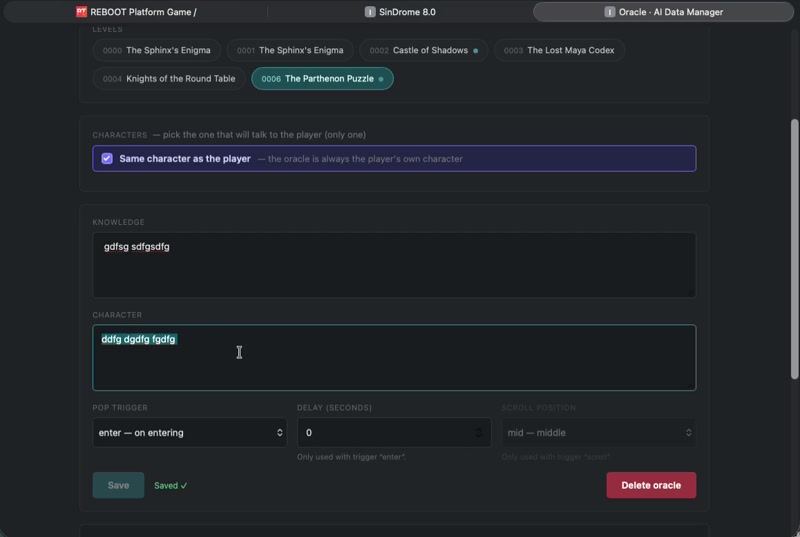
Task: Select level 0000 The Sphinx's Enigma
Action: tap(157, 50)
